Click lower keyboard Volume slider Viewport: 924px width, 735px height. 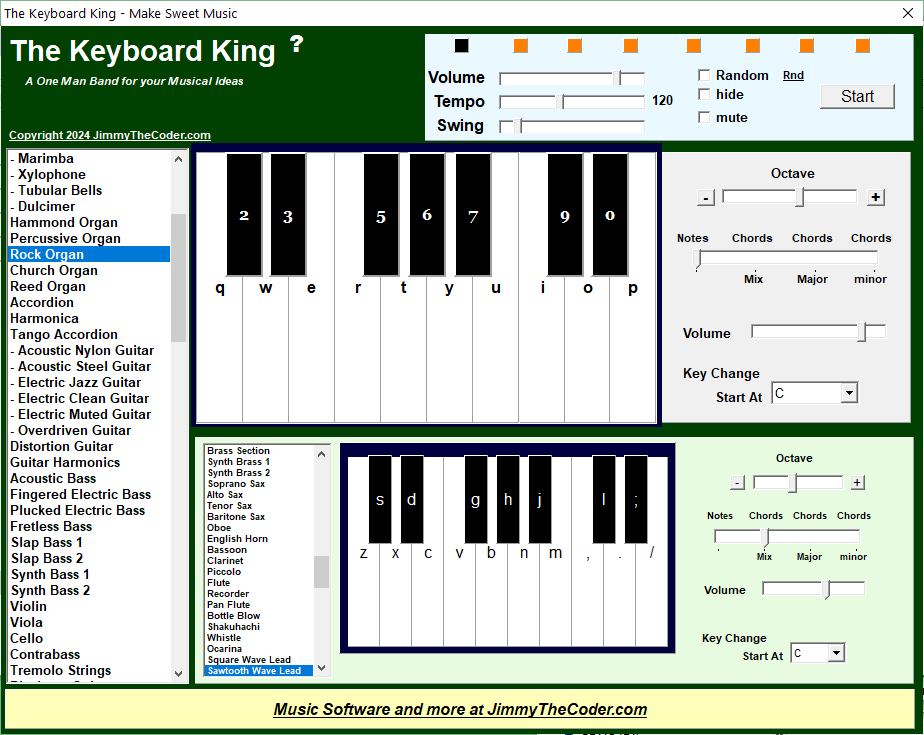coord(813,588)
